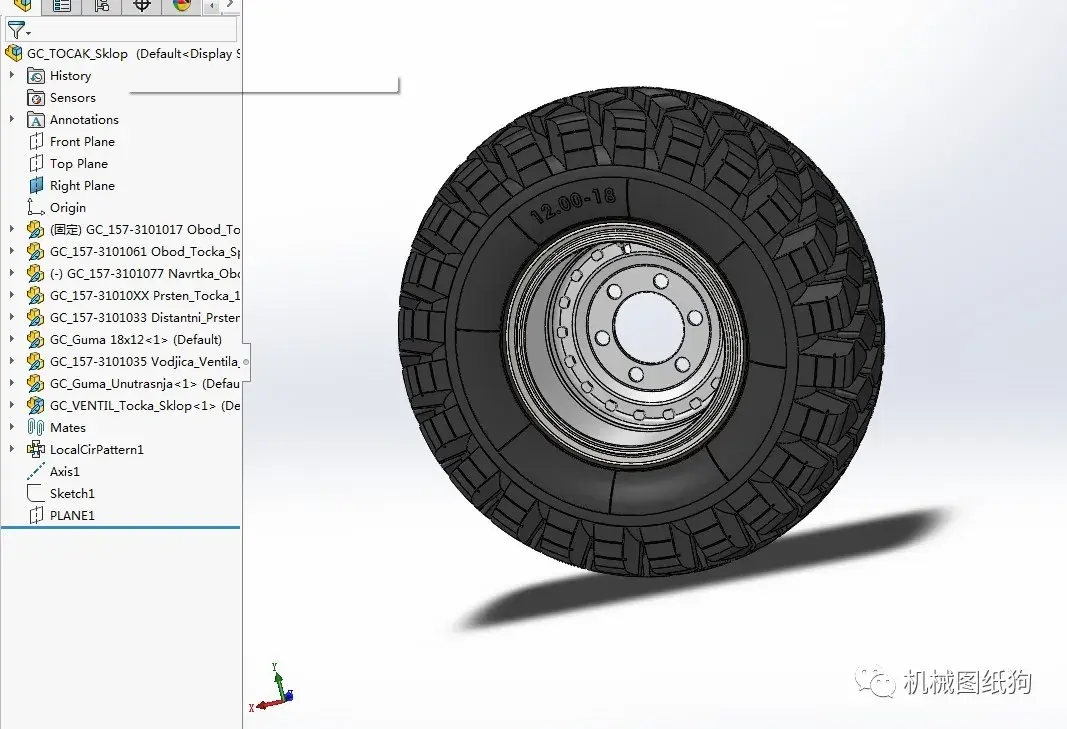
Task: Click the 12.00-18 tire sidewall marking
Action: click(x=574, y=206)
